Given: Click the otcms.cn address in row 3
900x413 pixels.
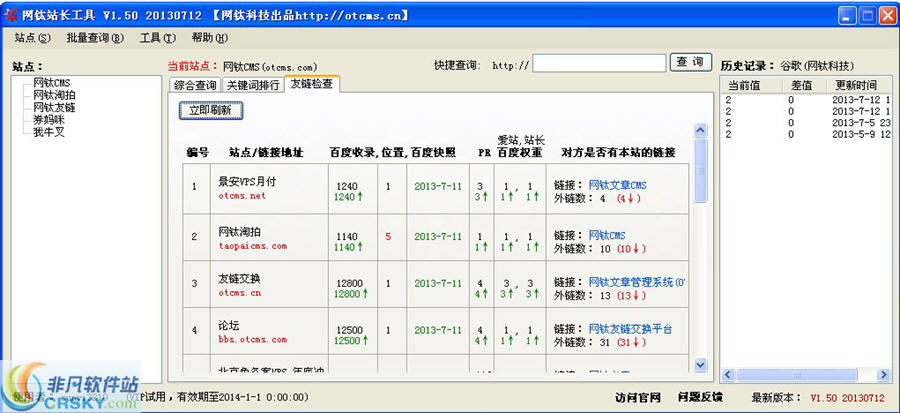Looking at the screenshot, I should point(240,293).
